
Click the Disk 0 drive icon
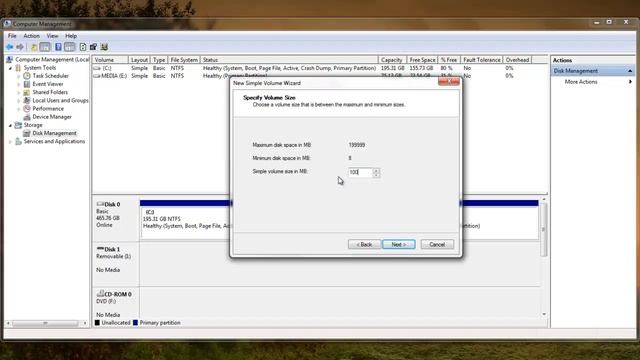click(x=100, y=204)
